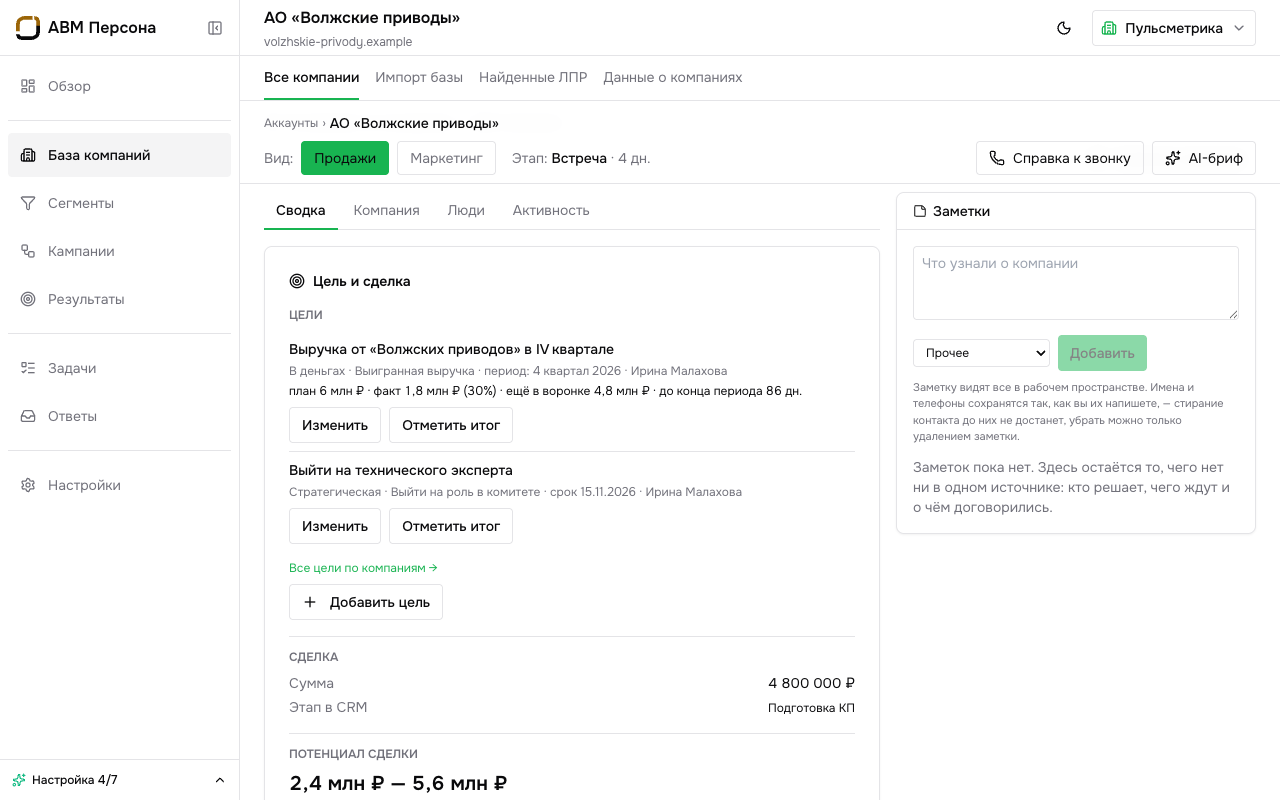This screenshot has width=1280, height=800.
Task: Click the Настройки gear icon
Action: click(x=28, y=485)
